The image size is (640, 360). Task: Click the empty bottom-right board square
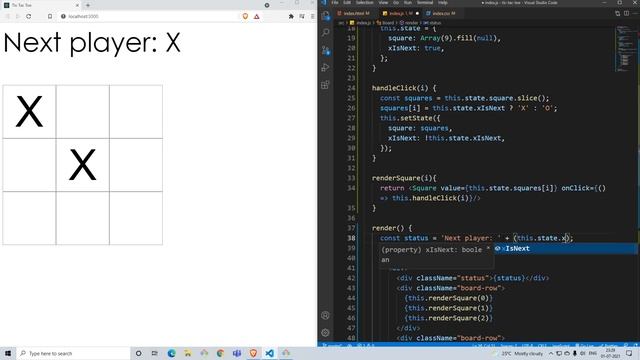click(136, 218)
